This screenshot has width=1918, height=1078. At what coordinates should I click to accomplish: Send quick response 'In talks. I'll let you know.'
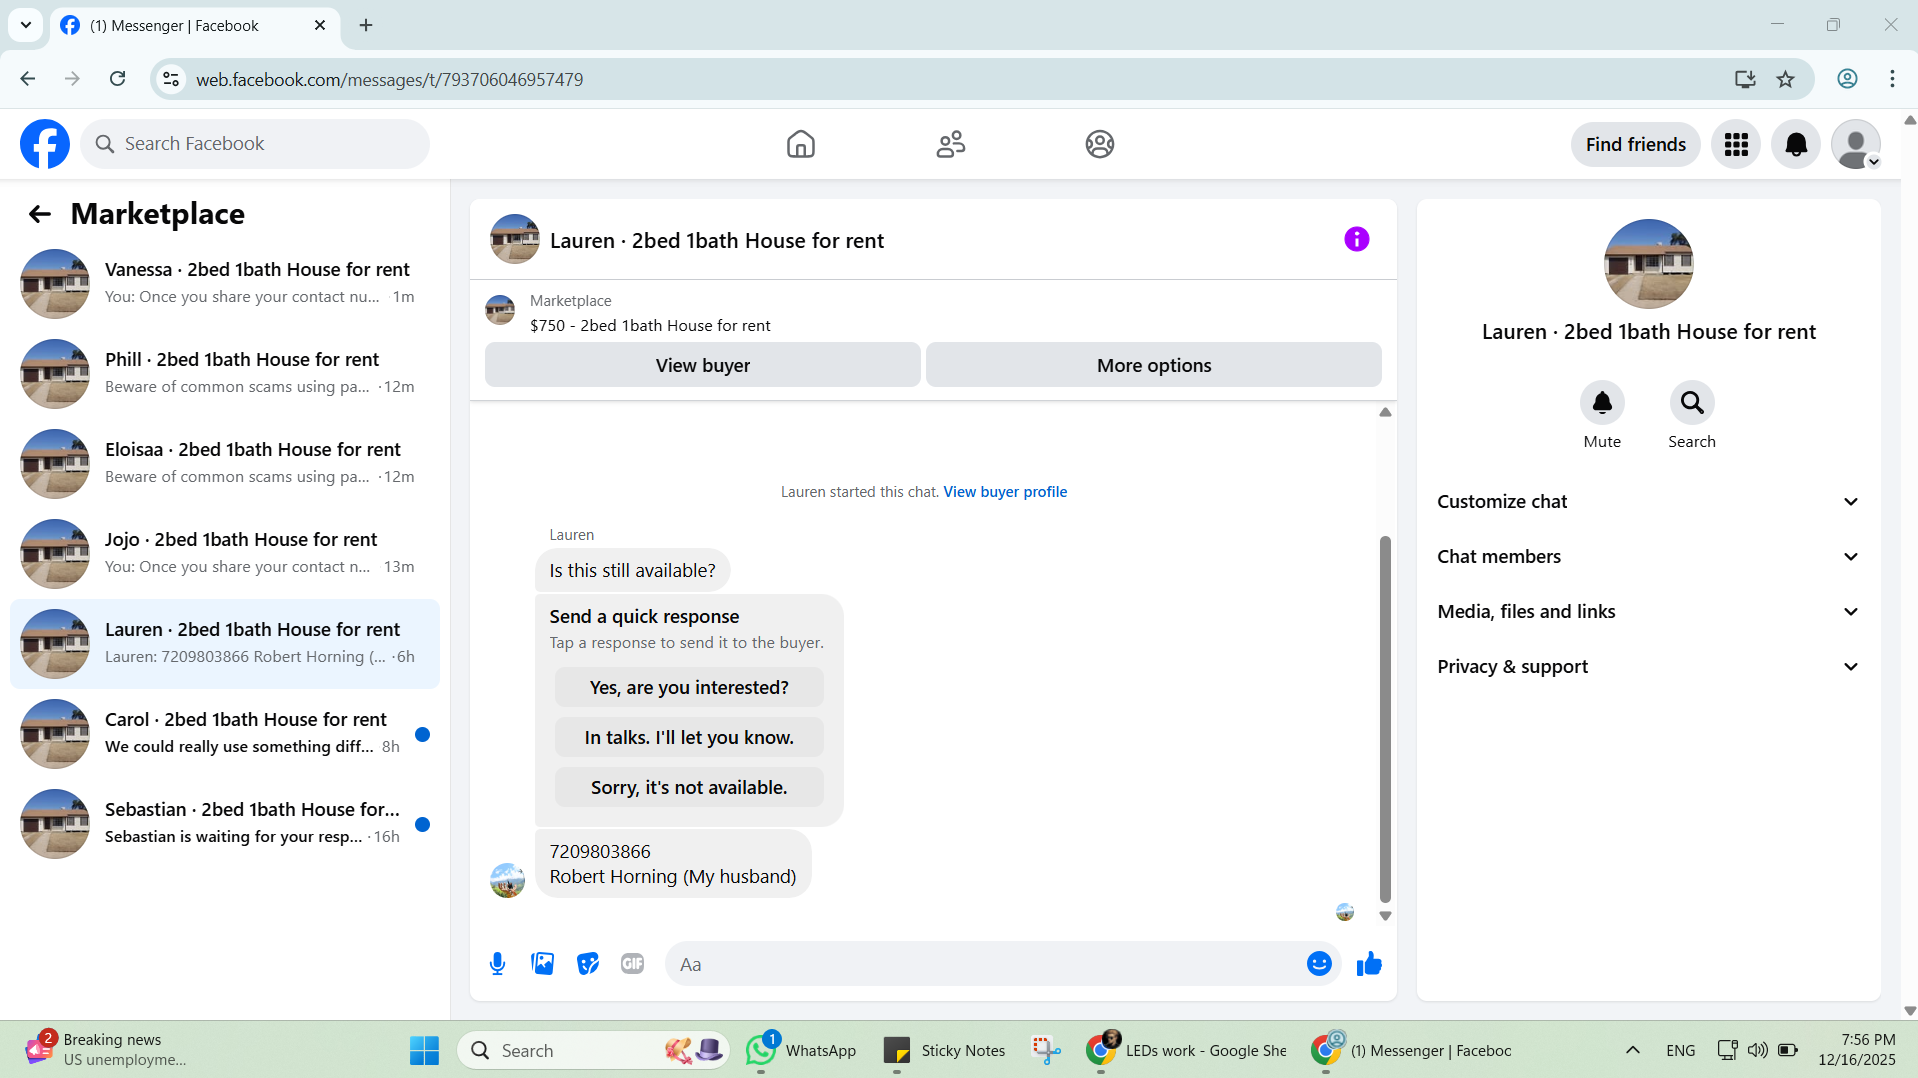tap(689, 738)
